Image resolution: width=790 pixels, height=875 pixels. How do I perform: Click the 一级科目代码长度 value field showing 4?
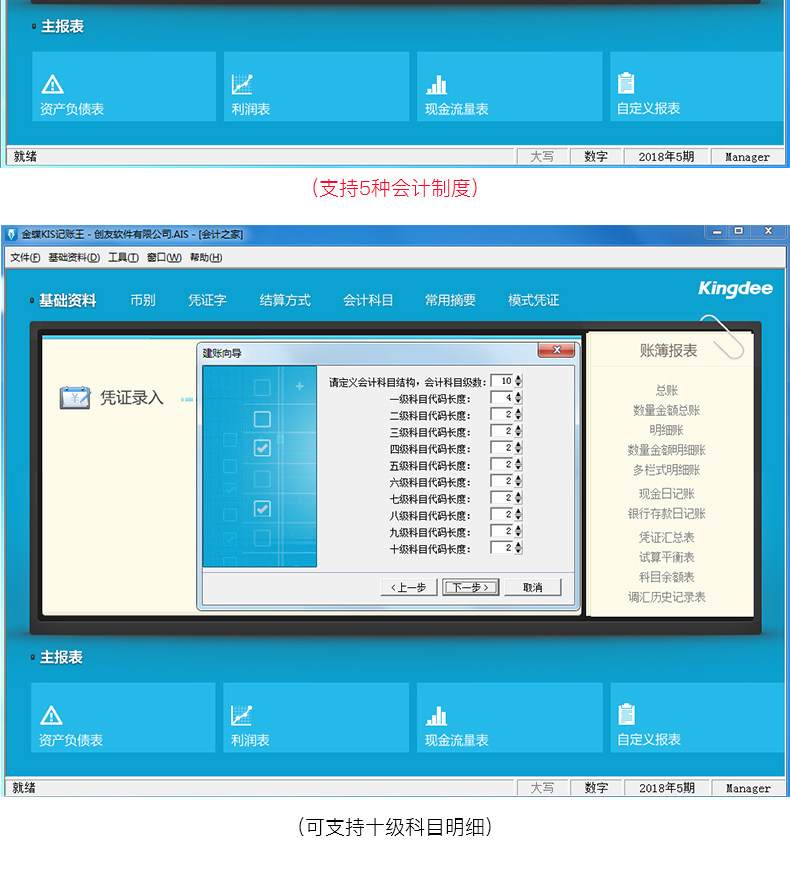502,398
